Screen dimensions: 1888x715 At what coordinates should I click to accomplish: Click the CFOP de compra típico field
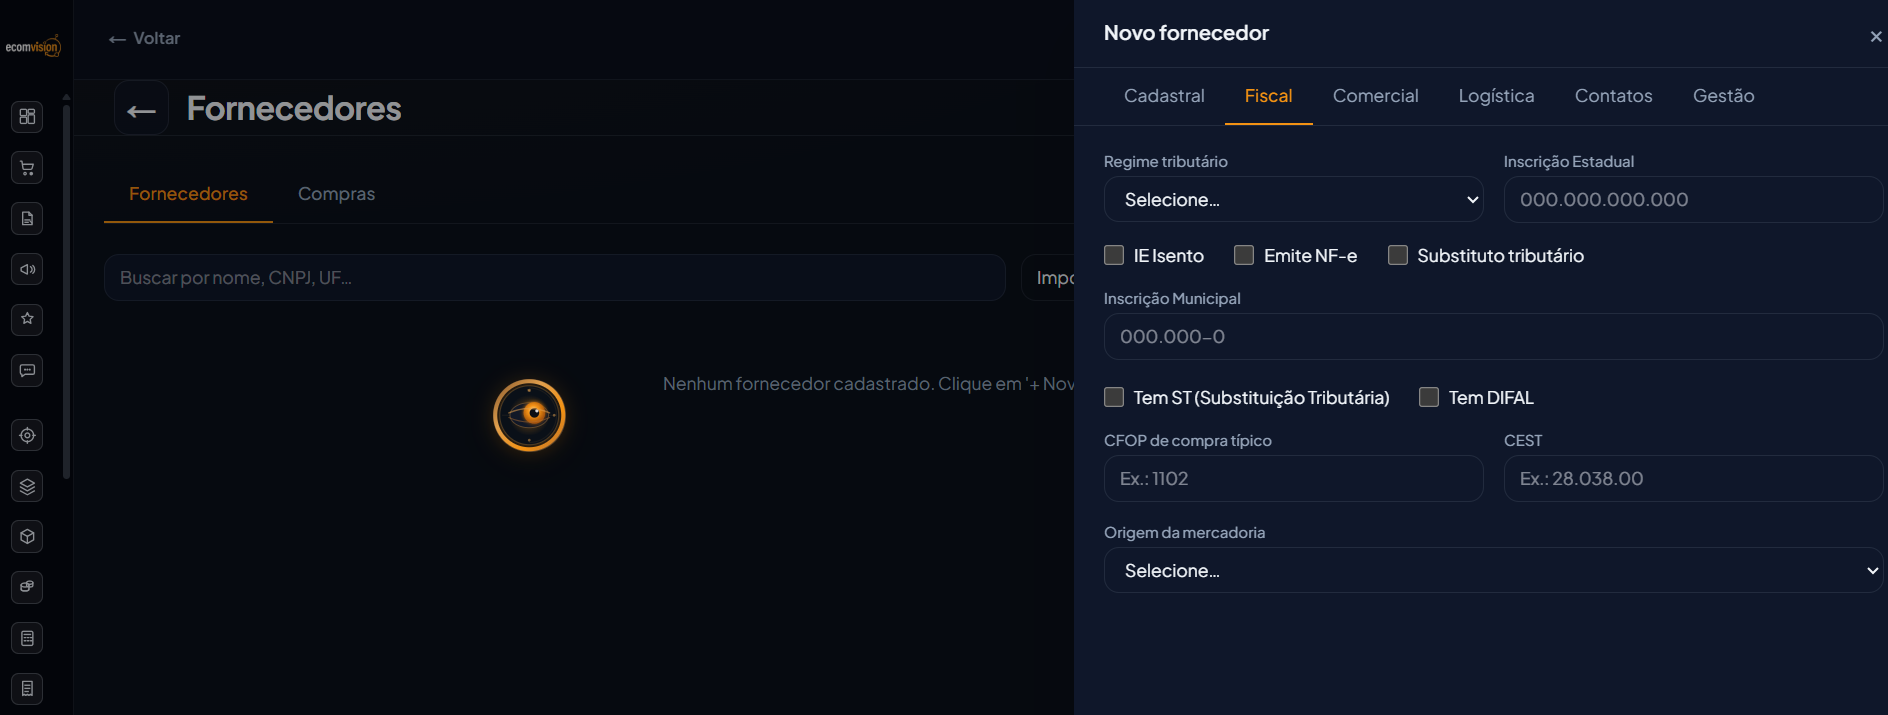[1293, 478]
